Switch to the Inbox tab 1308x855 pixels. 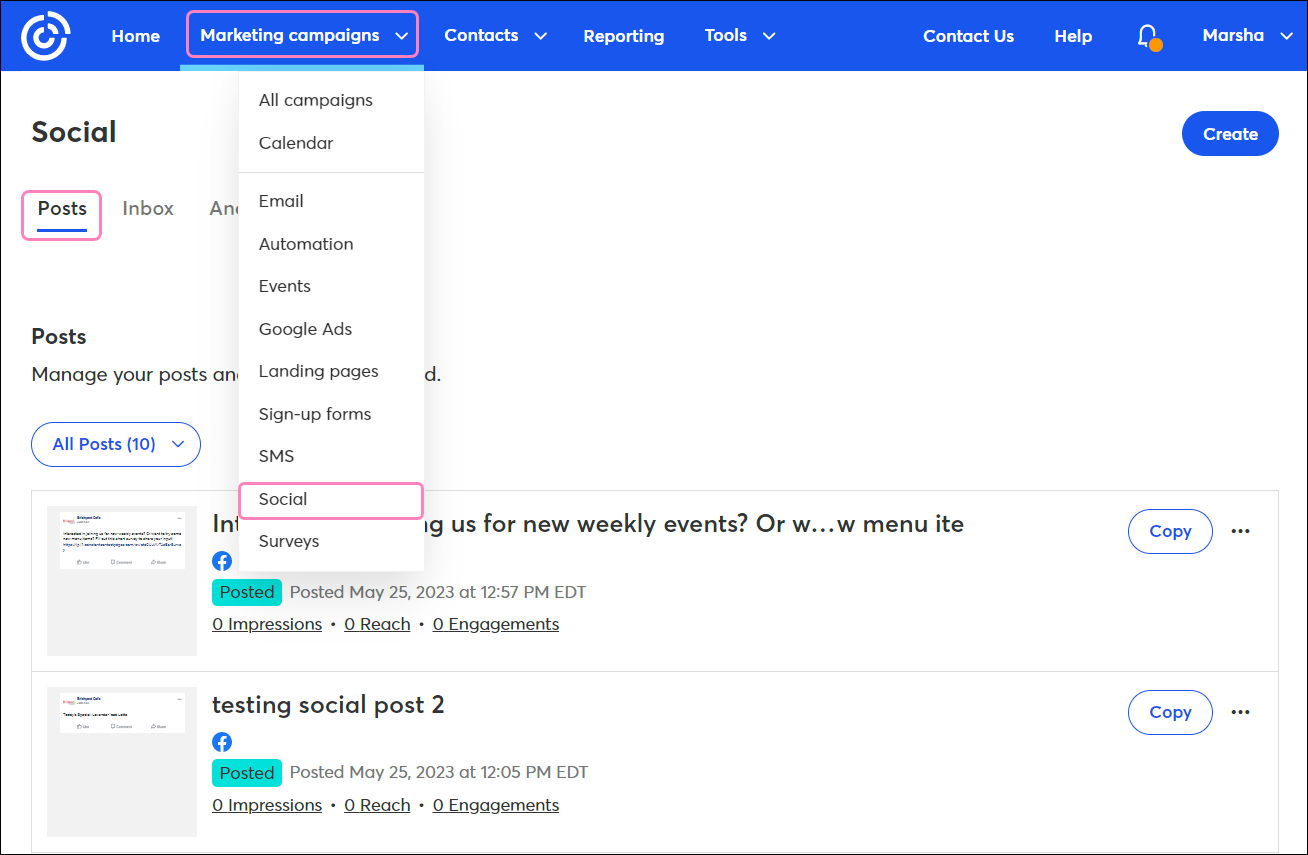[148, 208]
